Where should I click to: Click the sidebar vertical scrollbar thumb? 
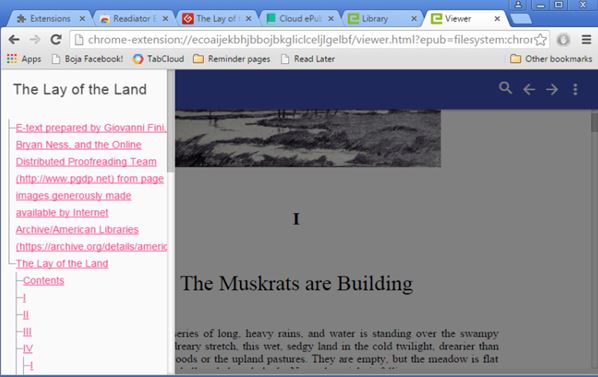[170, 121]
